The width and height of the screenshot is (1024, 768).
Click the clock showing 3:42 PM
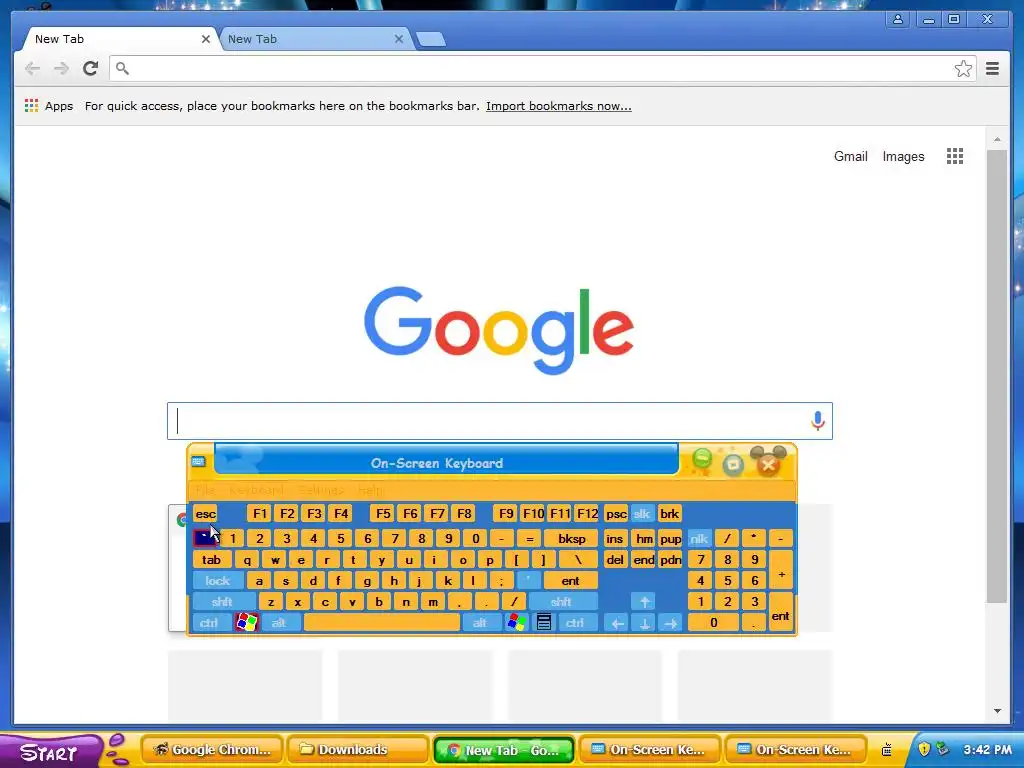[x=987, y=750]
